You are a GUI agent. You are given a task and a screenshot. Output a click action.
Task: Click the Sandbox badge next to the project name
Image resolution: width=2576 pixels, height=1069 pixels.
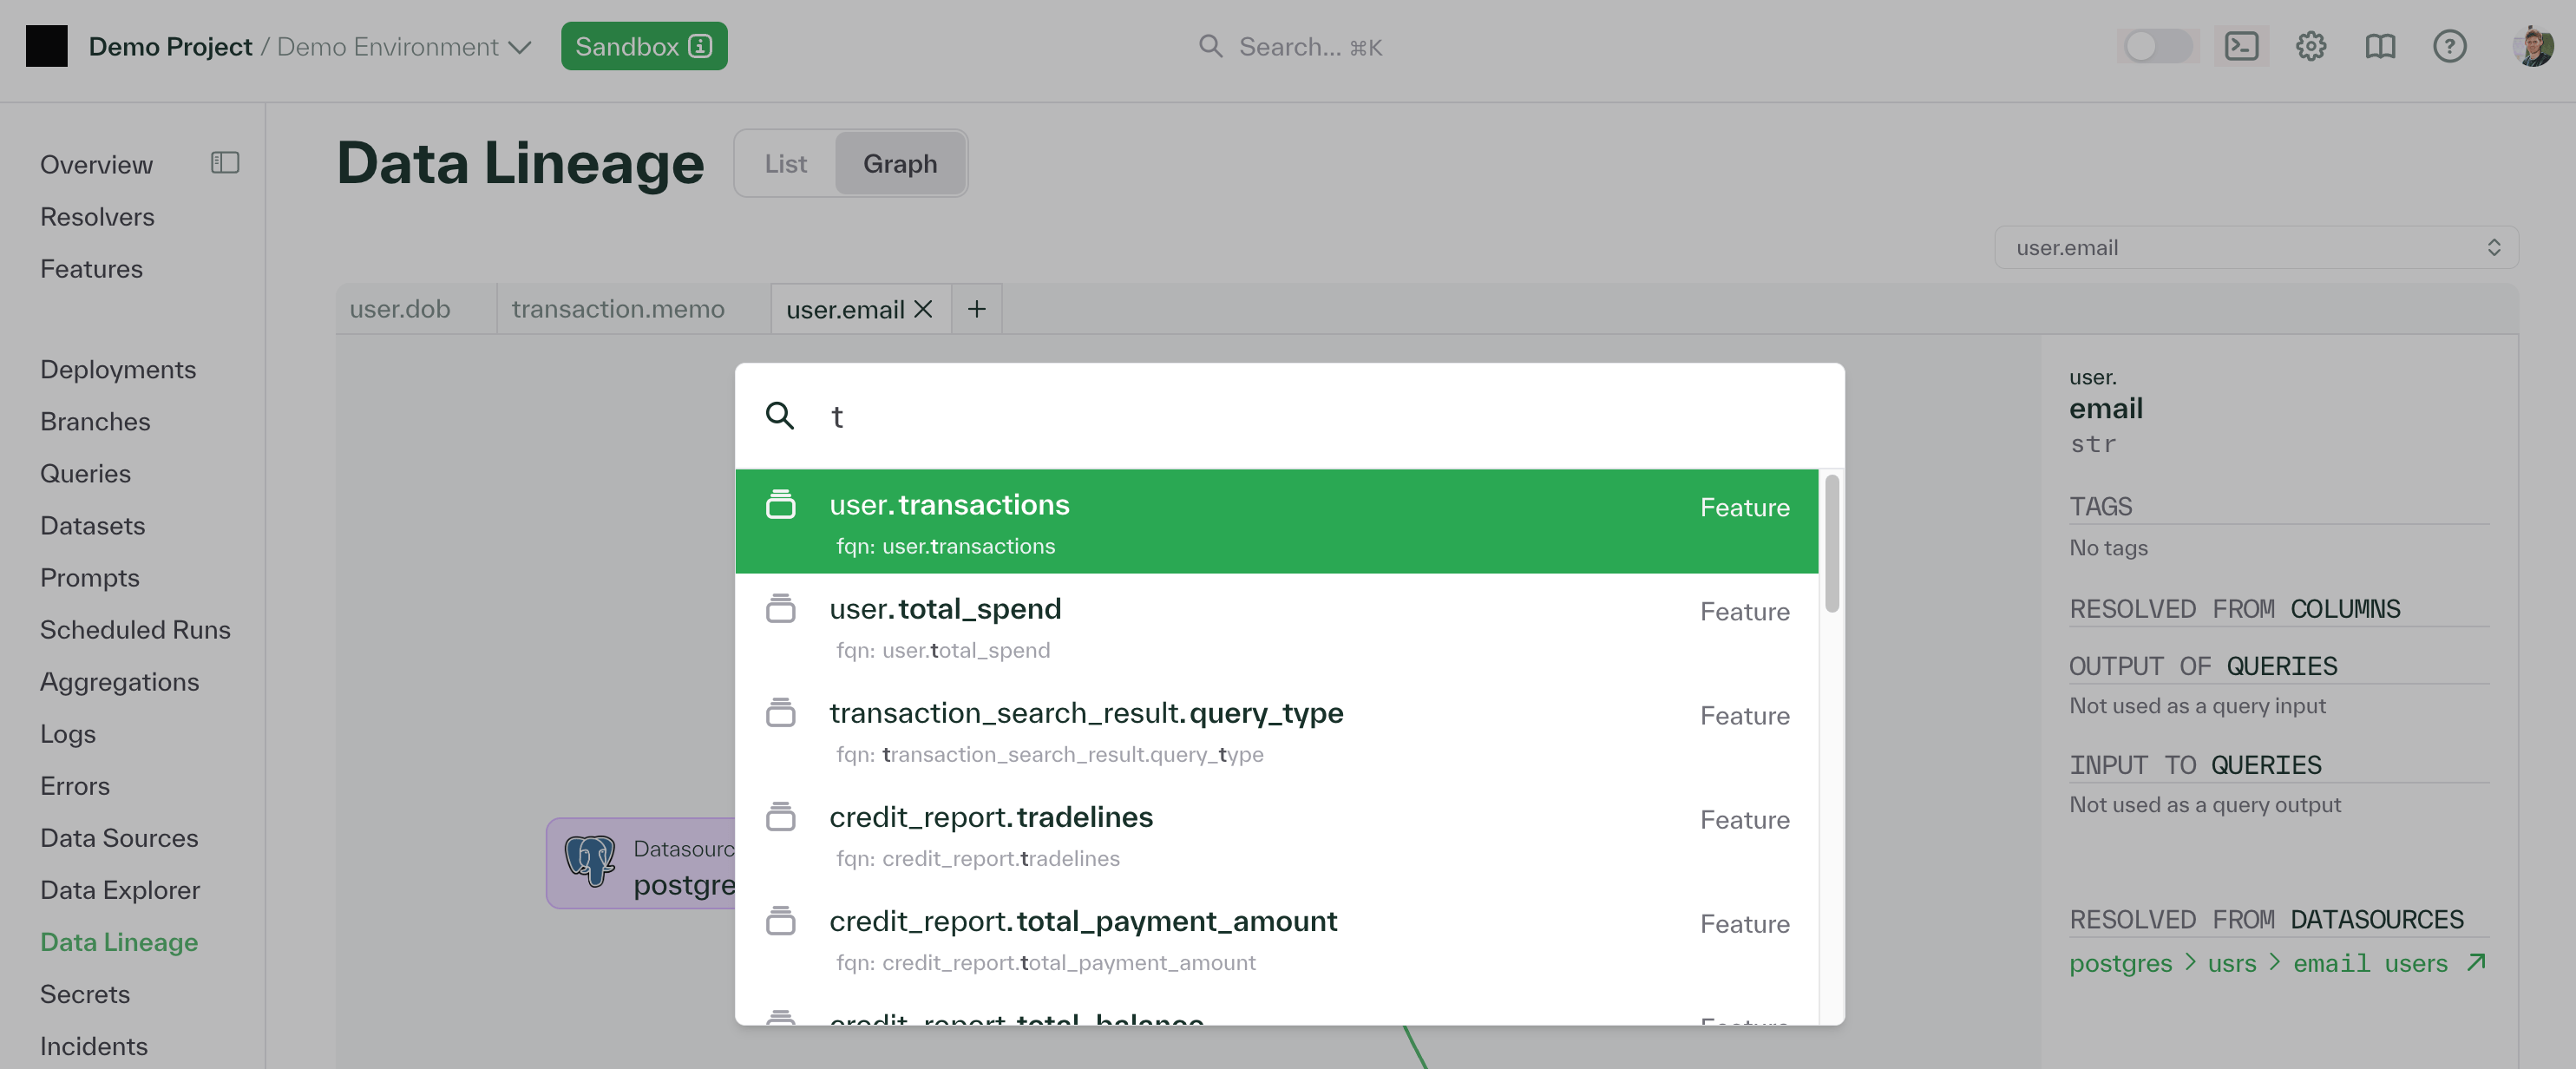click(x=644, y=46)
